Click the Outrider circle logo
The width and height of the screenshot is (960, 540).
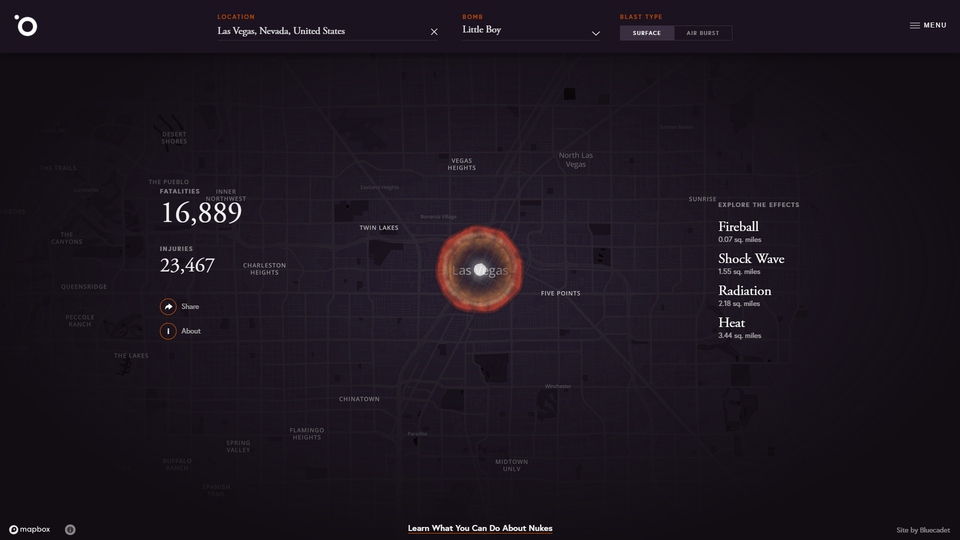coord(26,26)
